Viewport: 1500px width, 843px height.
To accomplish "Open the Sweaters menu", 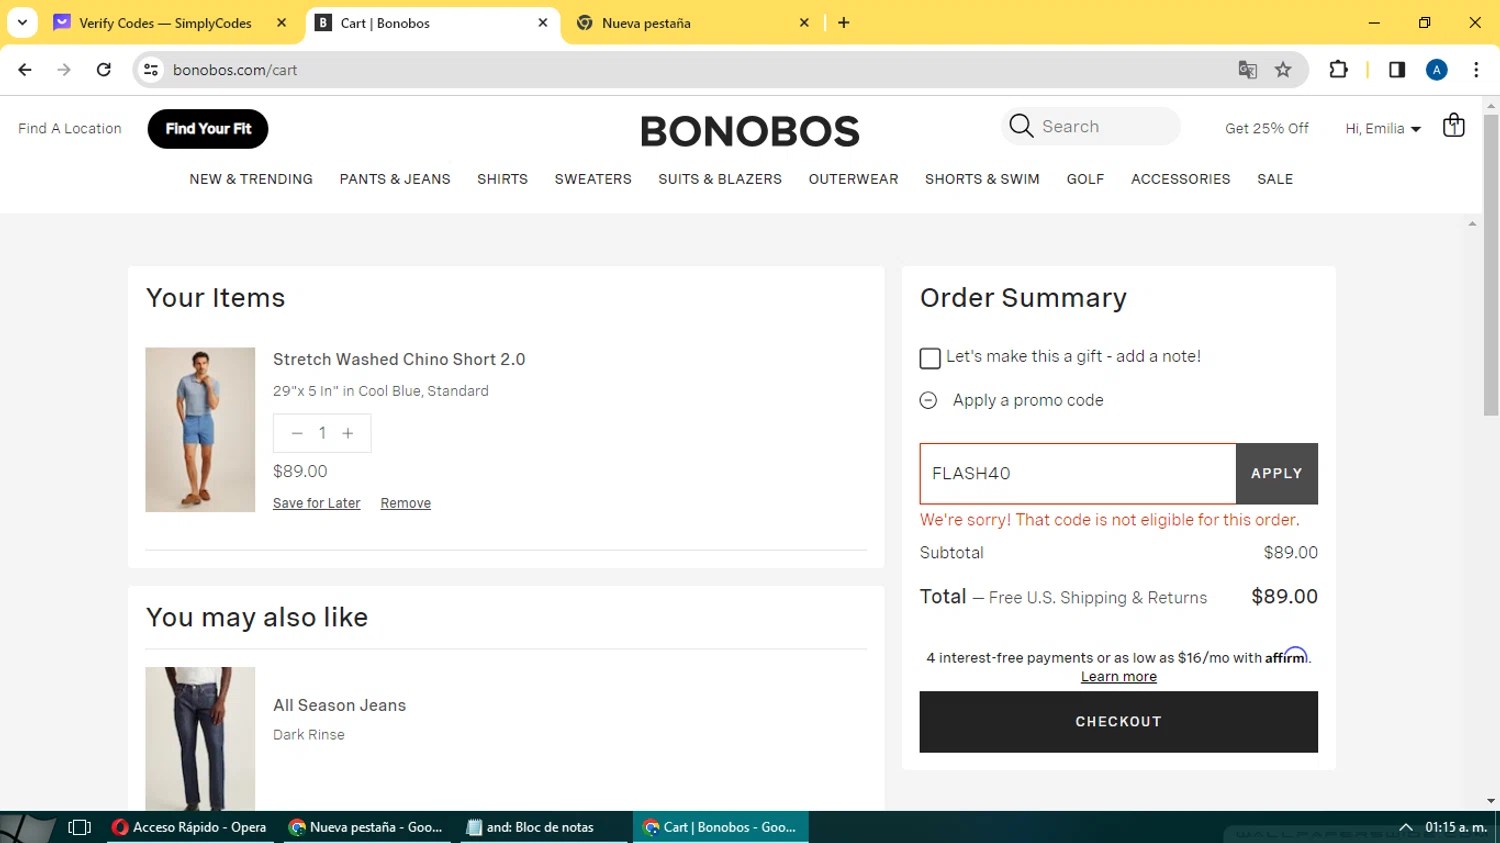I will 593,179.
